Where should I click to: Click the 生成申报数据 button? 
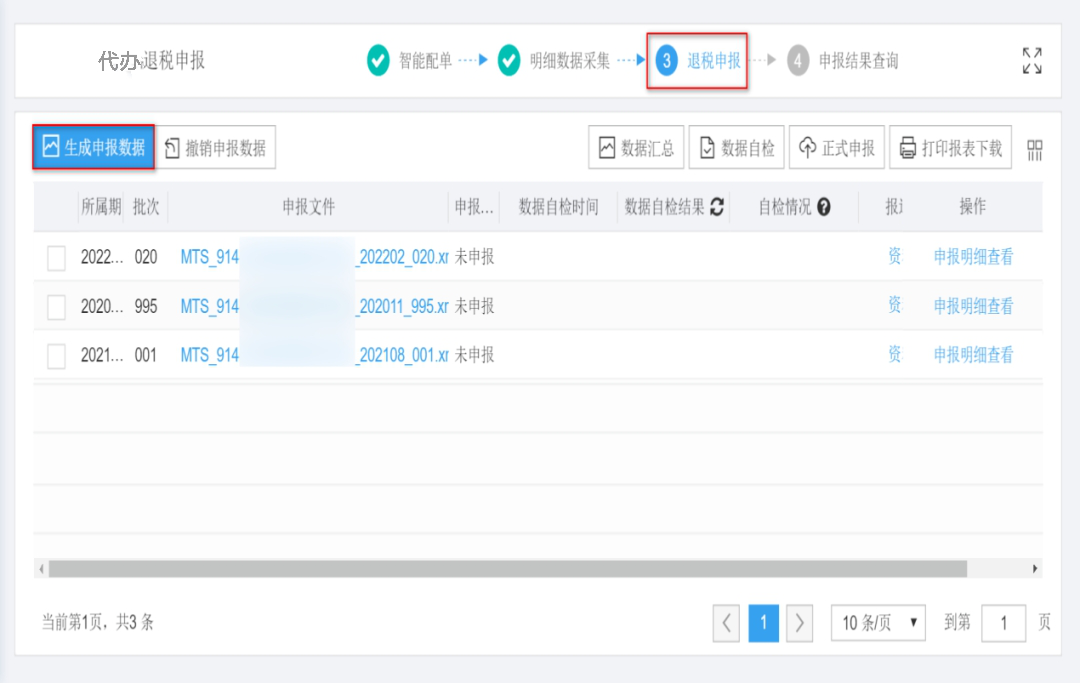94,147
